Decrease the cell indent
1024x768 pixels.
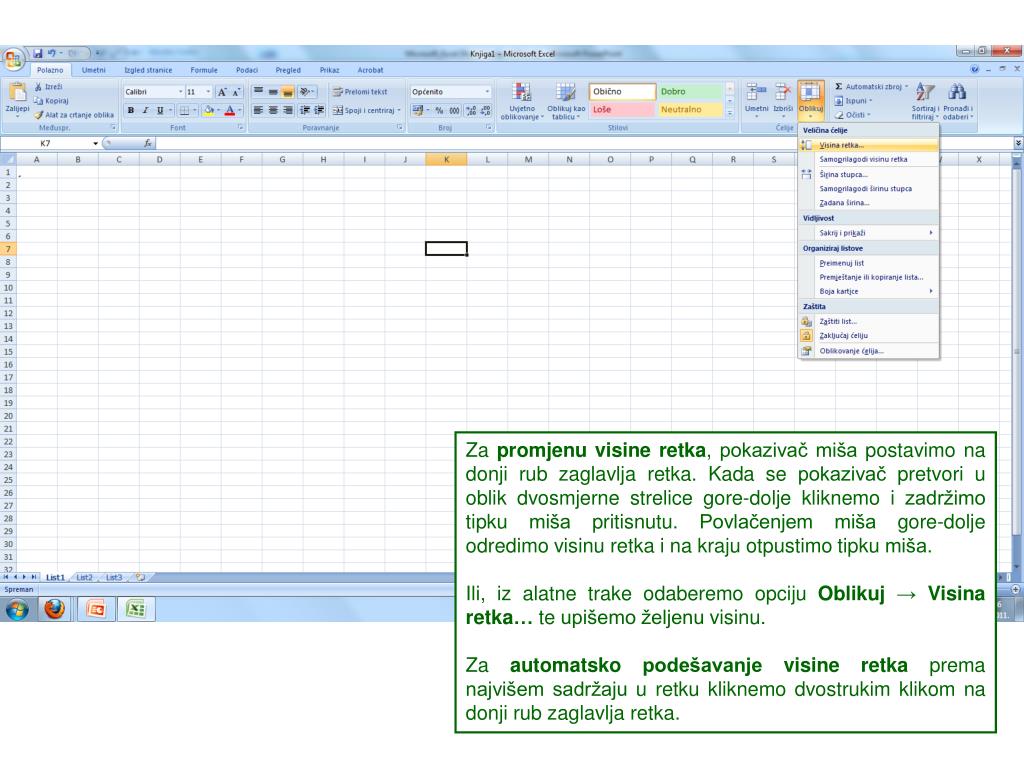coord(305,110)
